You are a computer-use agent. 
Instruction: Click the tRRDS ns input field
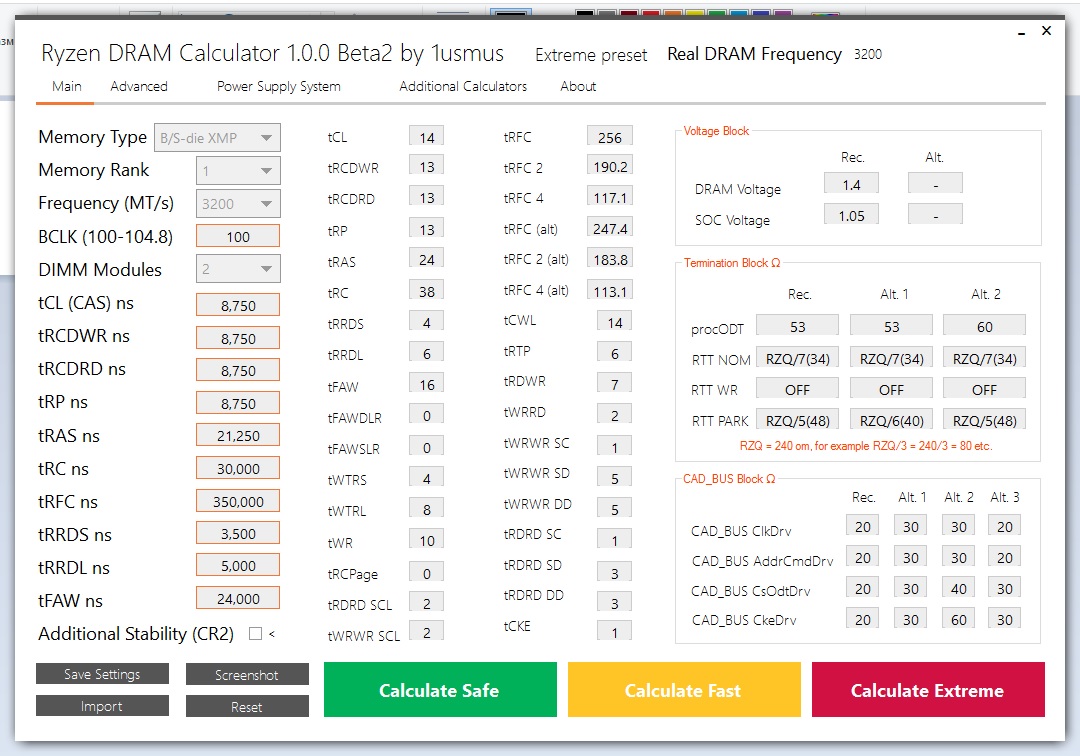pyautogui.click(x=238, y=534)
